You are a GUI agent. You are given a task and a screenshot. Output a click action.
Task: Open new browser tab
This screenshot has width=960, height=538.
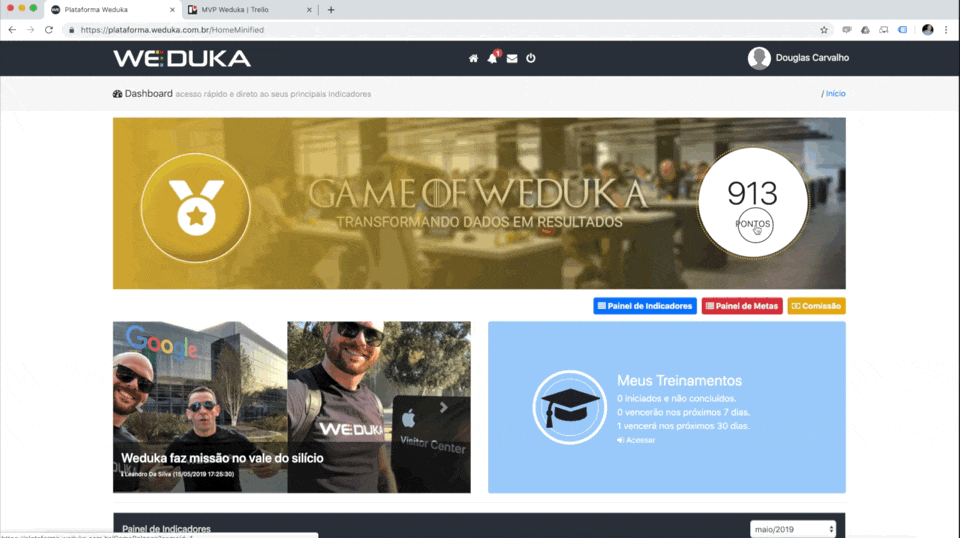coord(331,10)
